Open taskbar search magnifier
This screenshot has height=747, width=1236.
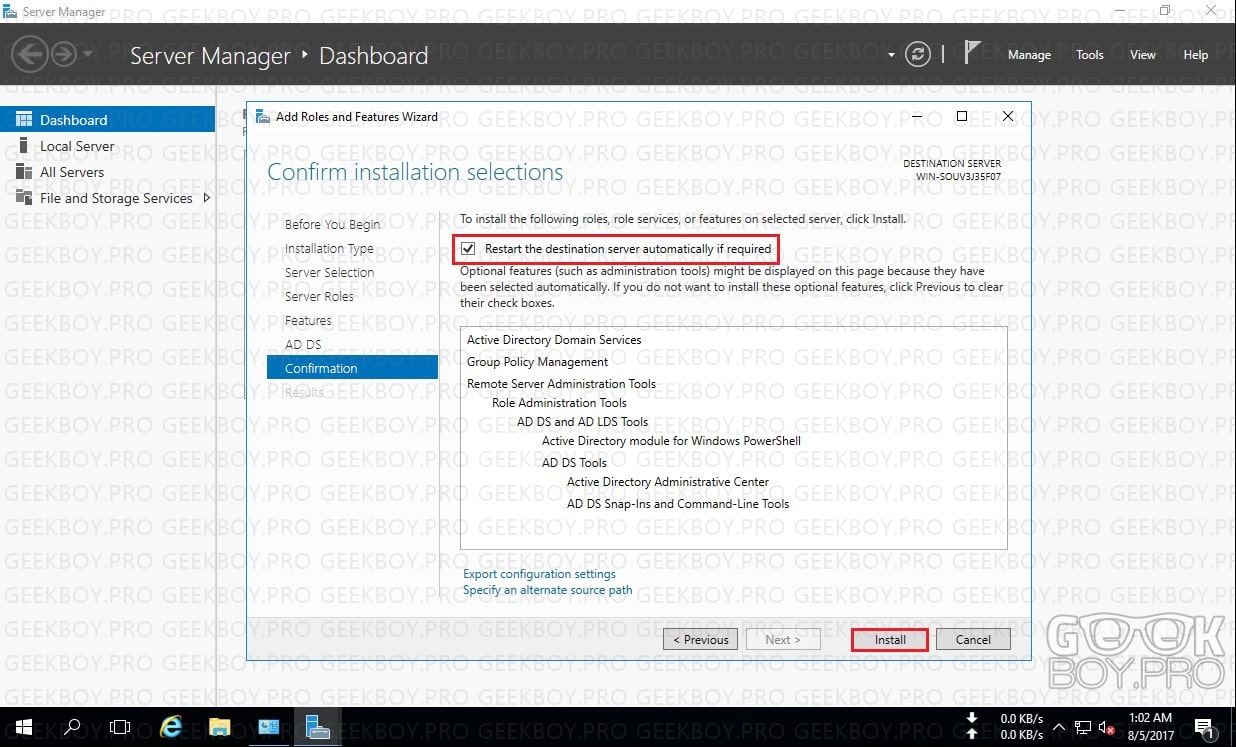[72, 726]
